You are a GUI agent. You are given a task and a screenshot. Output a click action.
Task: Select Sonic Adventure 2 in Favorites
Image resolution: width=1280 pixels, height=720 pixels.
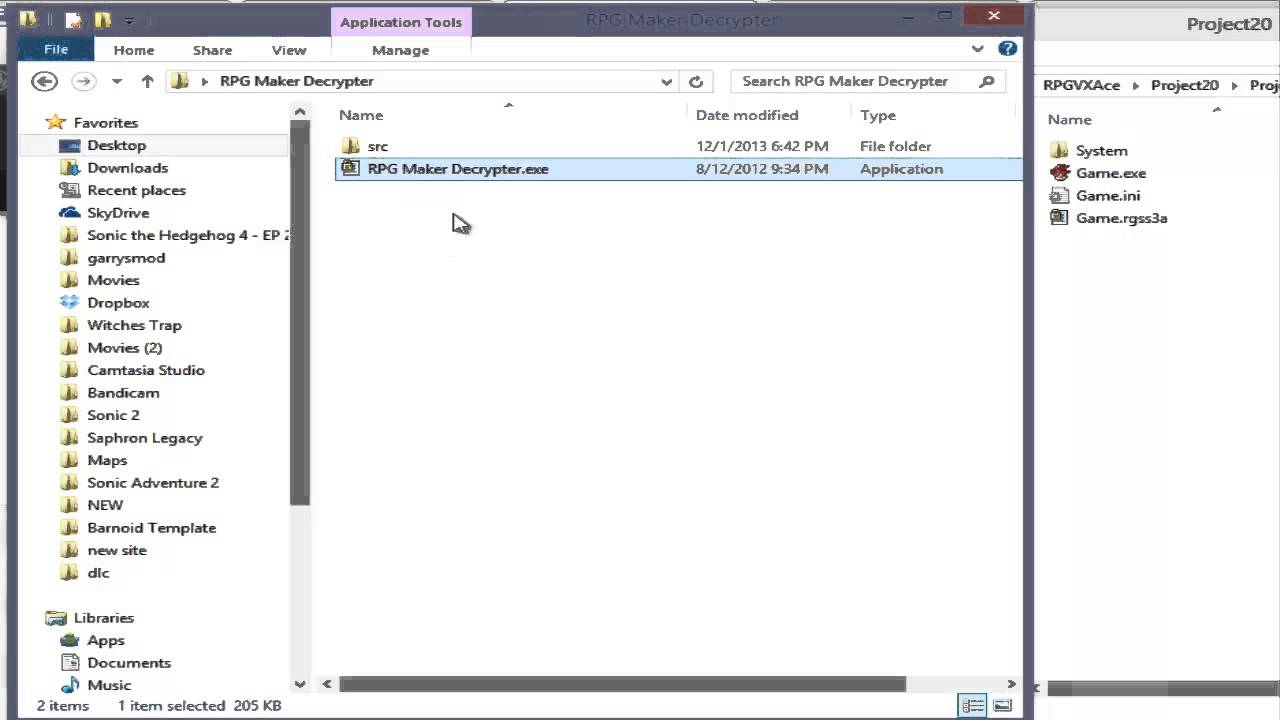(x=153, y=483)
